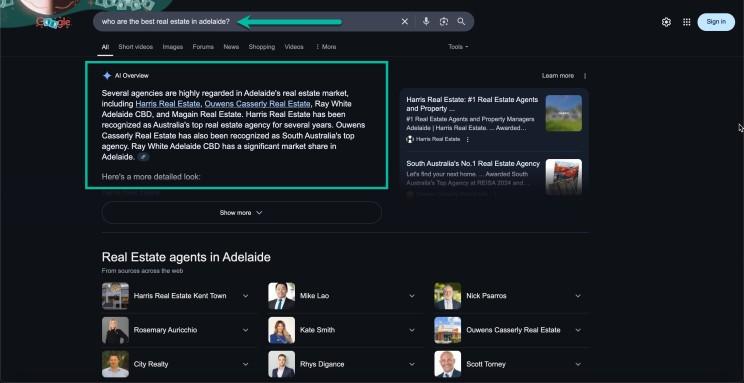The width and height of the screenshot is (744, 383).
Task: Click the Sign in button
Action: (716, 22)
